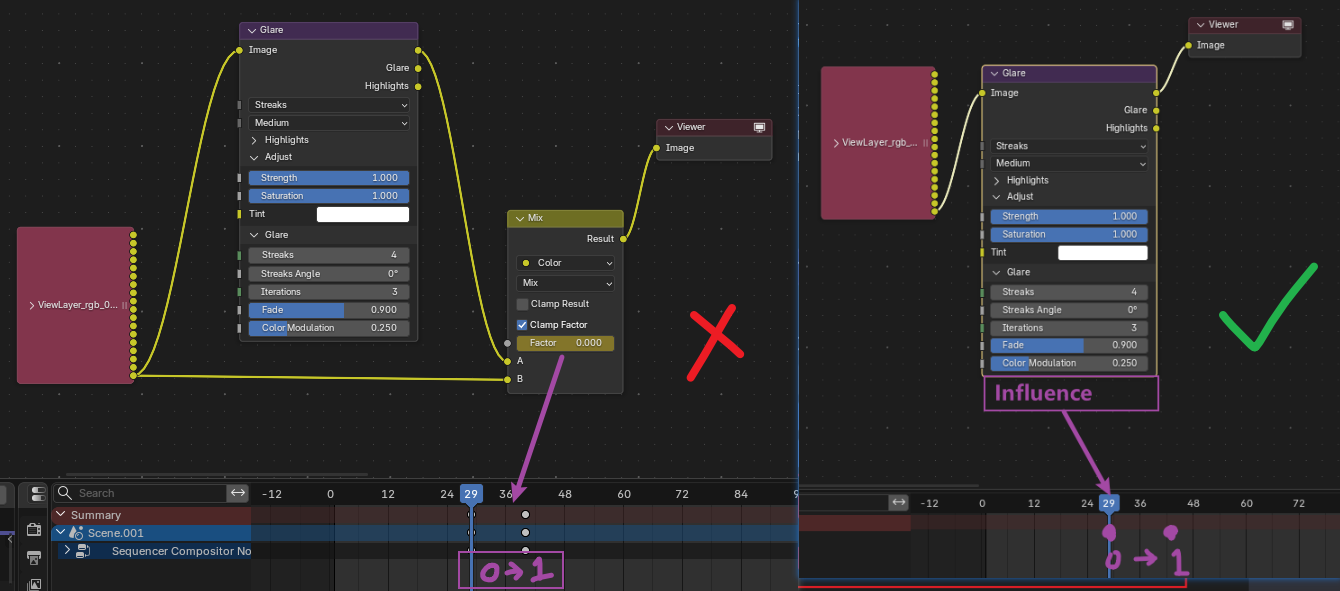Click the output printer icon in left sidebar
Viewport: 1340px width, 591px height.
click(34, 557)
